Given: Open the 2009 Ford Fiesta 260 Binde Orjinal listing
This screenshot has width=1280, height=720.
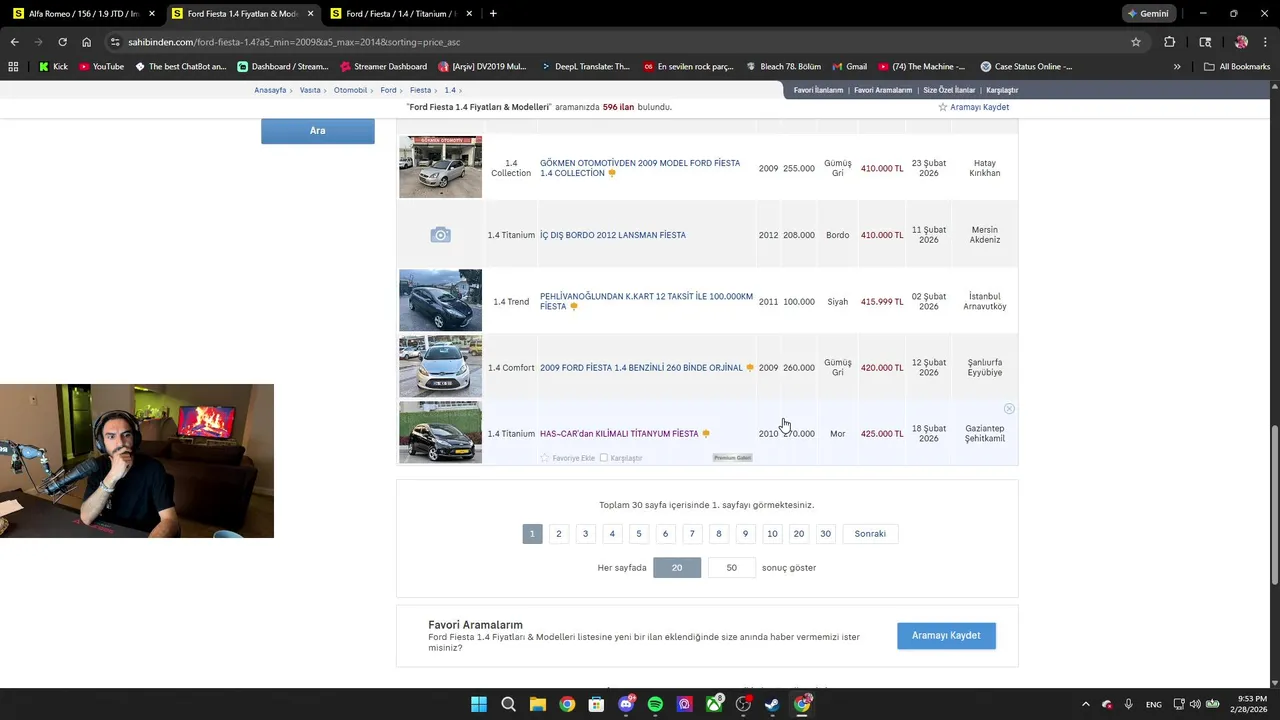Looking at the screenshot, I should click(x=641, y=368).
